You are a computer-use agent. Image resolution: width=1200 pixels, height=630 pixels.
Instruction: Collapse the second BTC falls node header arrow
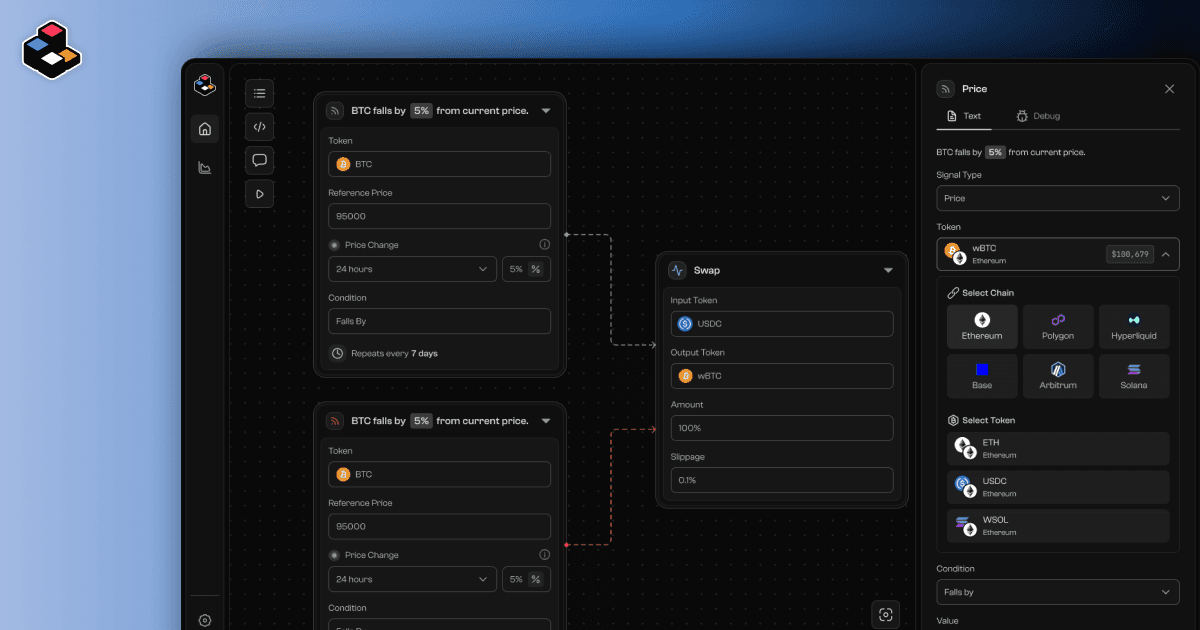(546, 421)
